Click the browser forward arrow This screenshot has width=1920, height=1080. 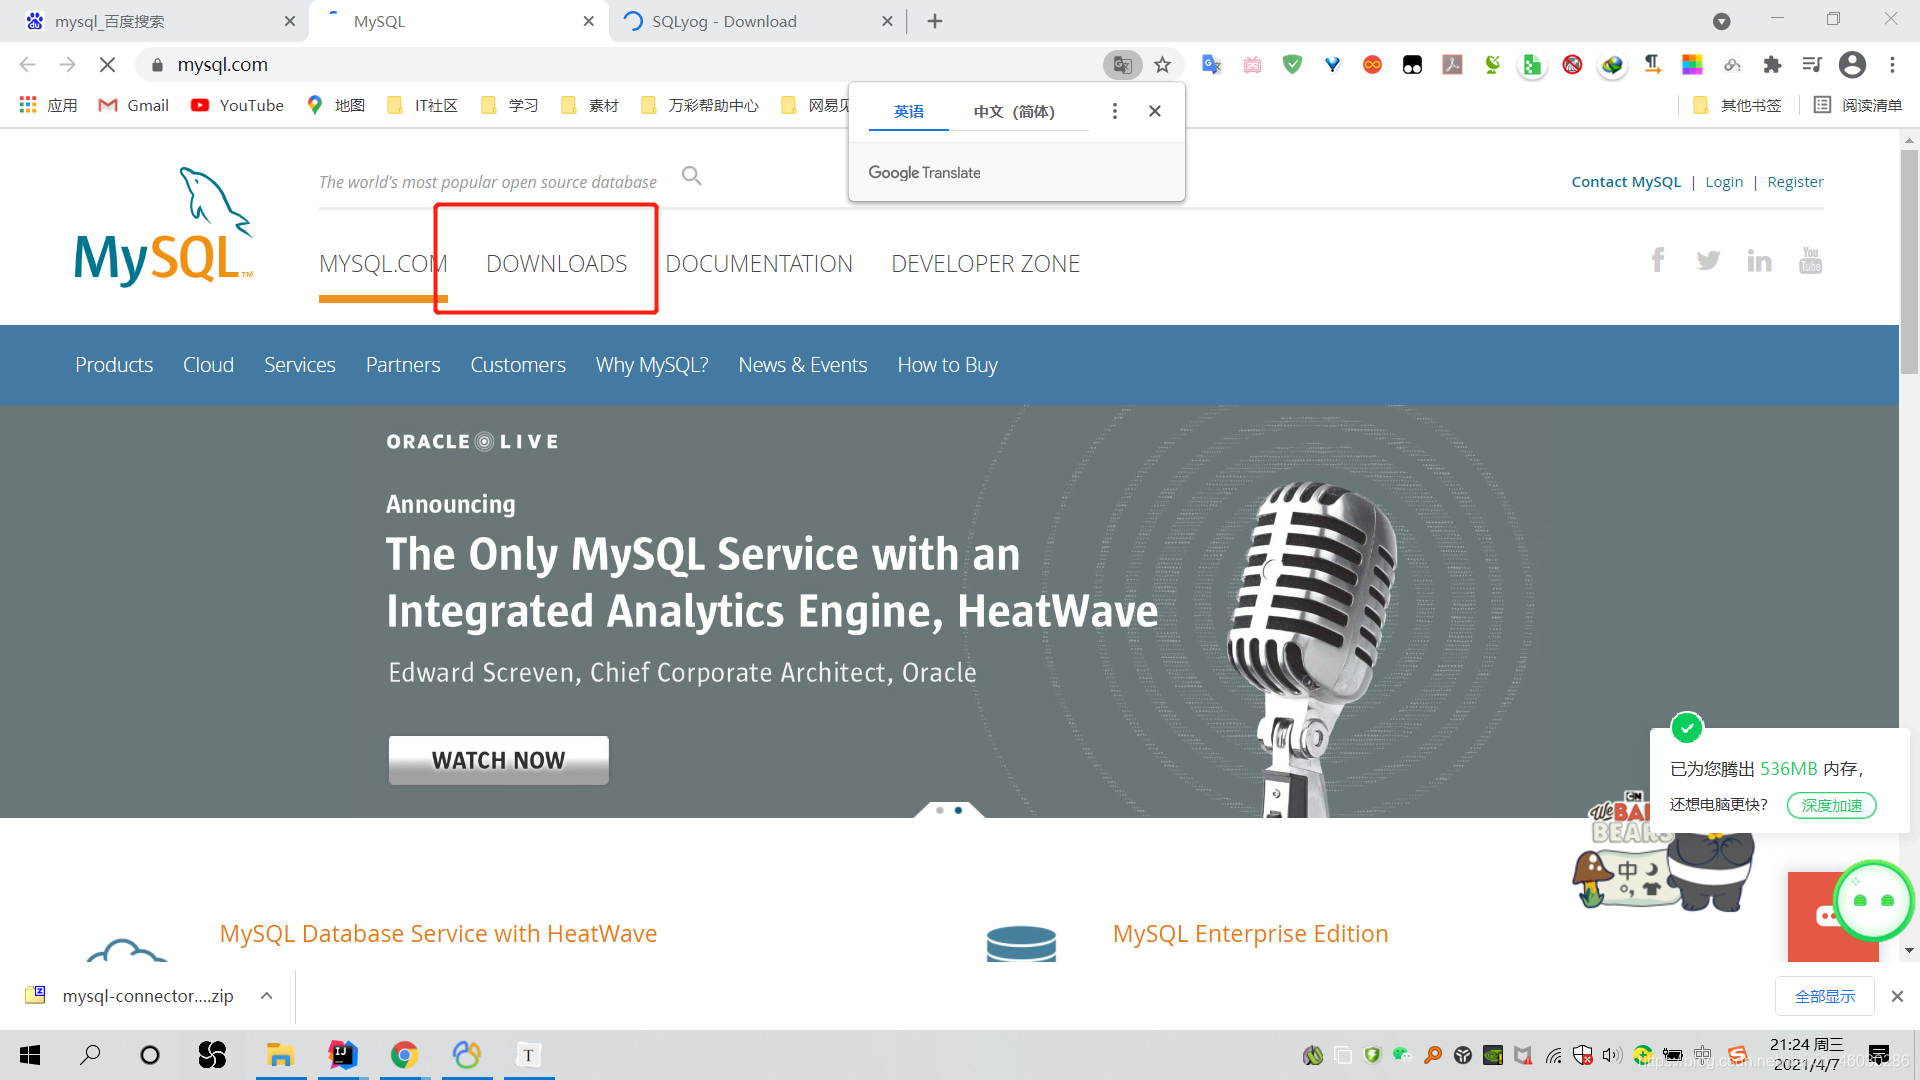click(67, 65)
